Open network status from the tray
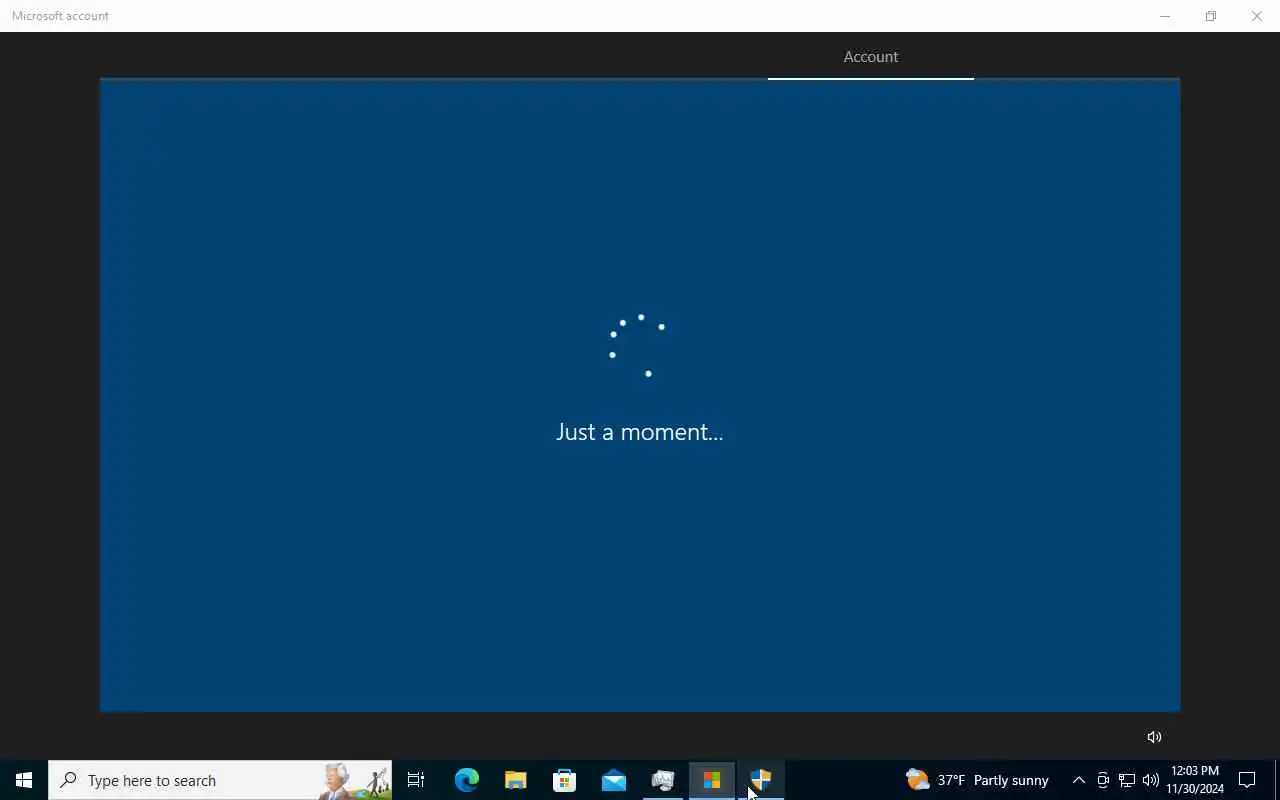The height and width of the screenshot is (800, 1280). [1127, 780]
